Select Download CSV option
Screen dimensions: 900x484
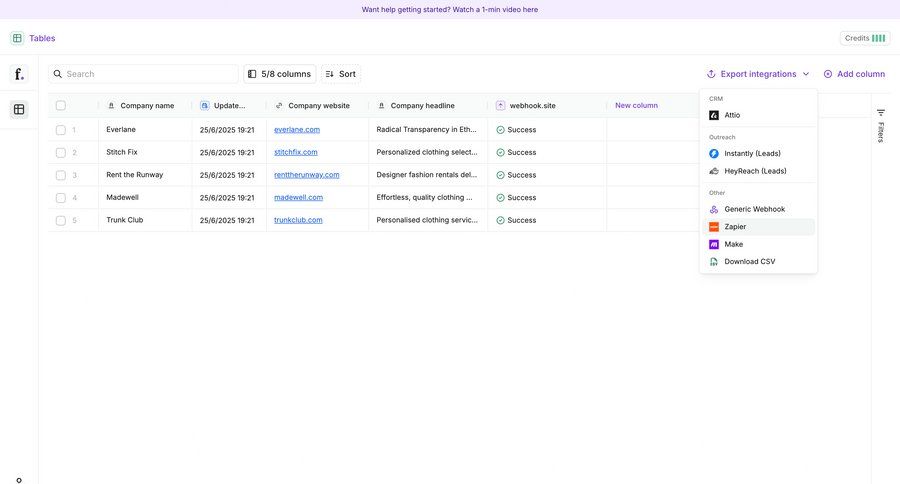pyautogui.click(x=758, y=261)
